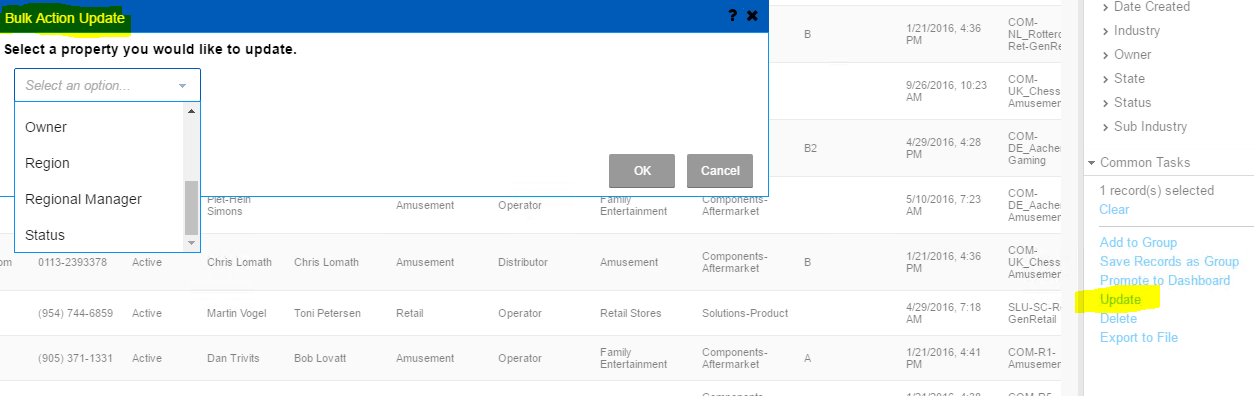Select the 9/26/2016, 10:23 AM date cell

[945, 91]
